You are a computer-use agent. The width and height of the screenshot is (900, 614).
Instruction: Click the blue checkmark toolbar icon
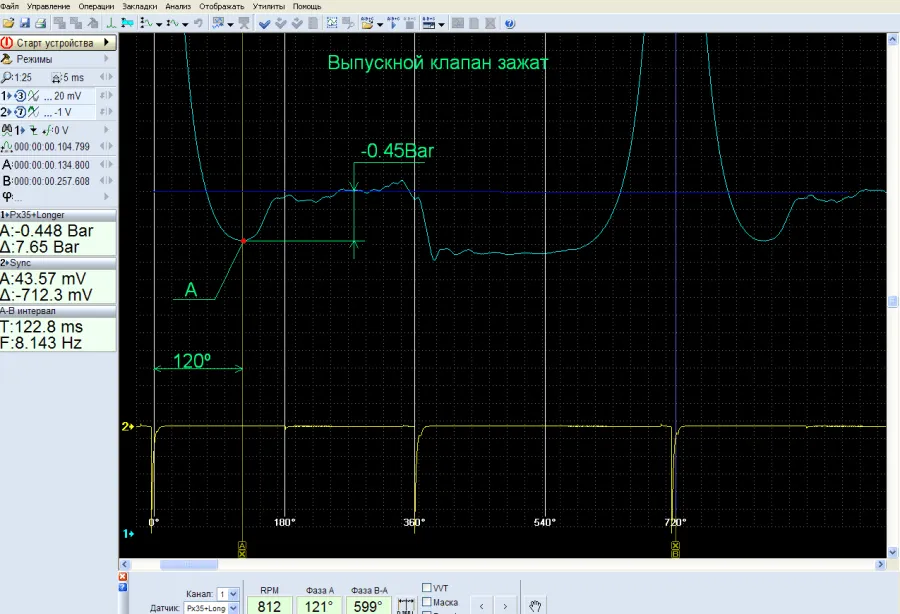[x=265, y=24]
